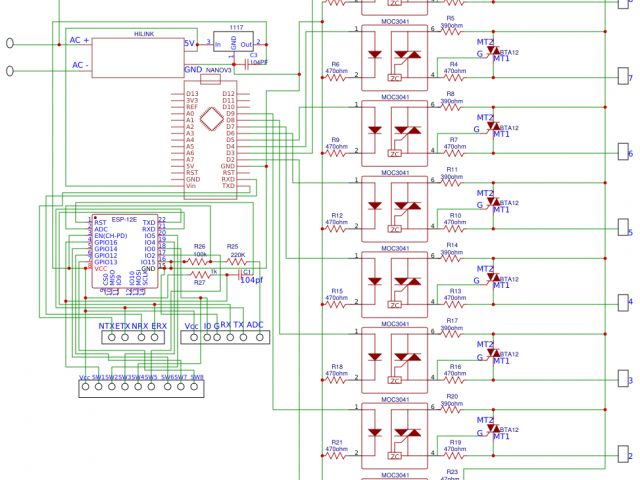This screenshot has height=480, width=640.
Task: Click the AC - input terminal circle
Action: [x=11, y=70]
